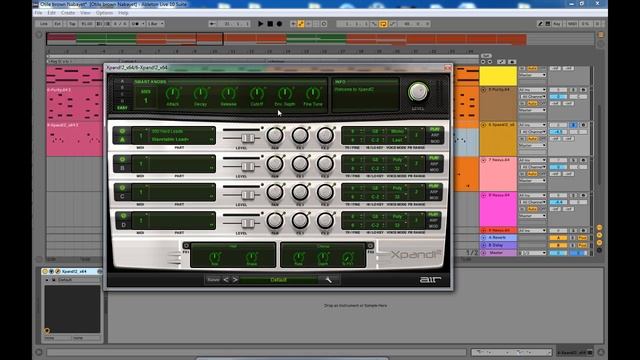Click the arrangement overview bar
The image size is (640, 360).
pos(320,39)
